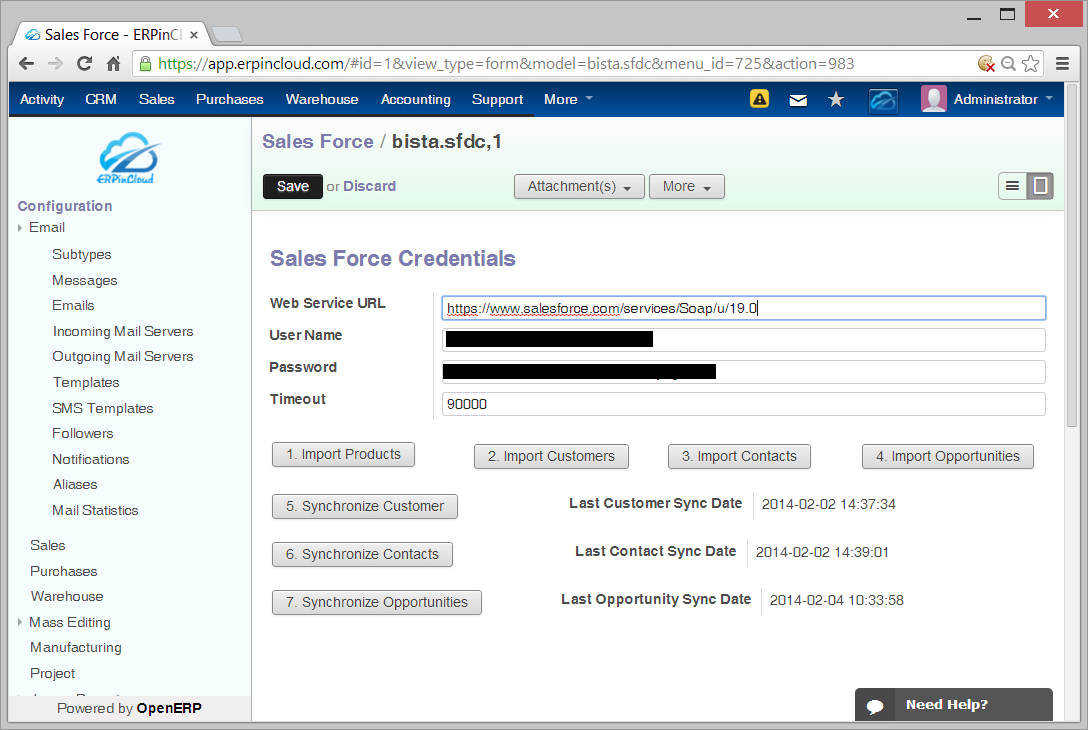This screenshot has width=1088, height=730.
Task: Click into the Password field
Action: coord(743,372)
